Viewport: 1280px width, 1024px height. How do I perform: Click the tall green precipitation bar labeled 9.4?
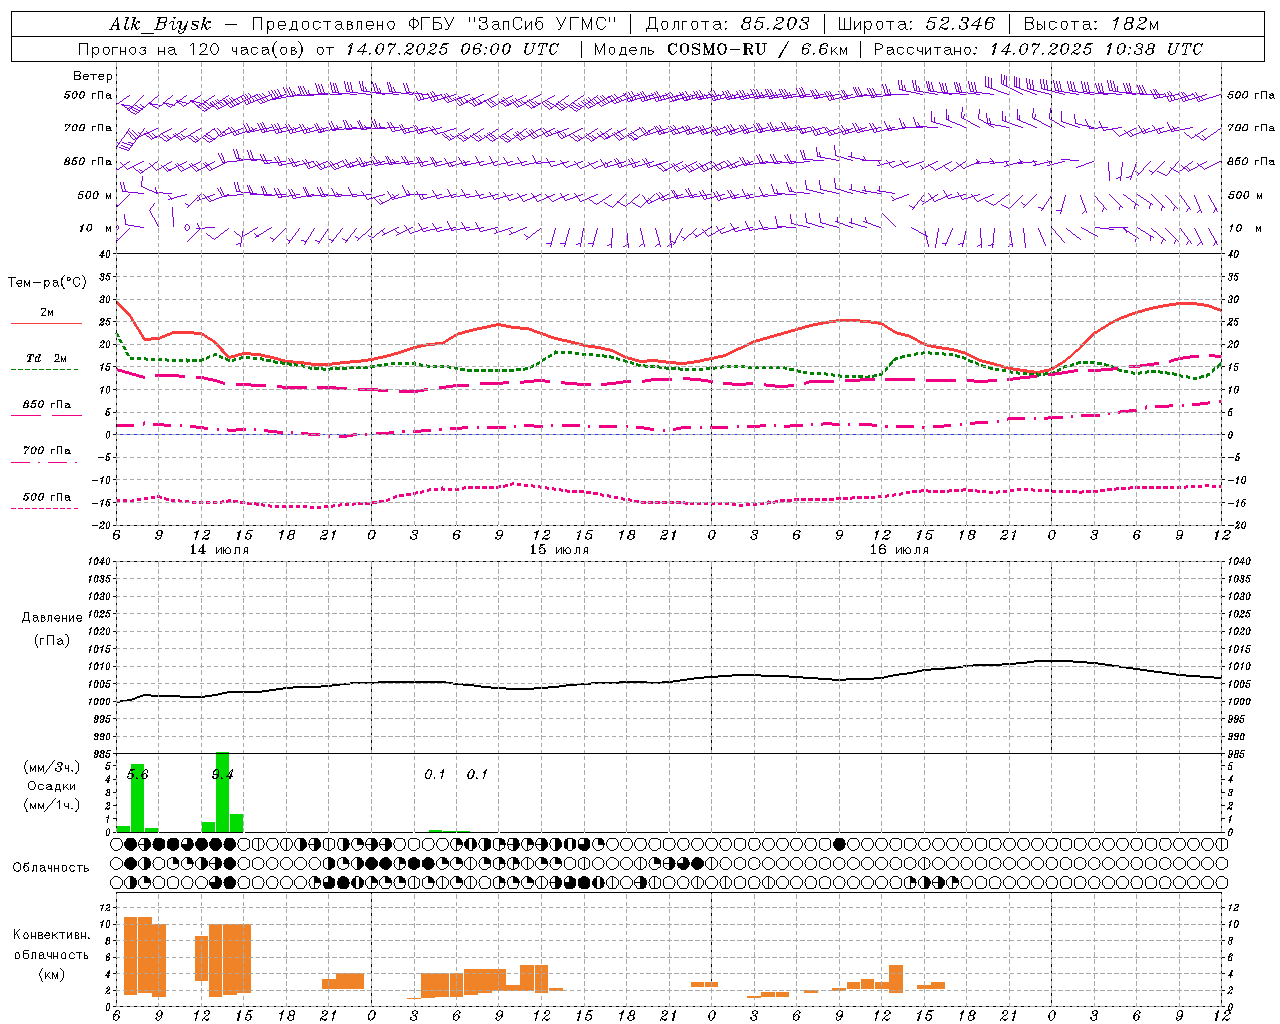pyautogui.click(x=223, y=792)
